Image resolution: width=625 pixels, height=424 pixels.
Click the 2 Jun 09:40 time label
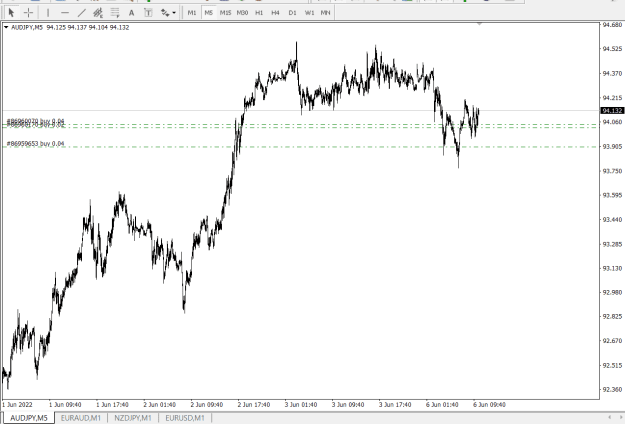point(206,404)
